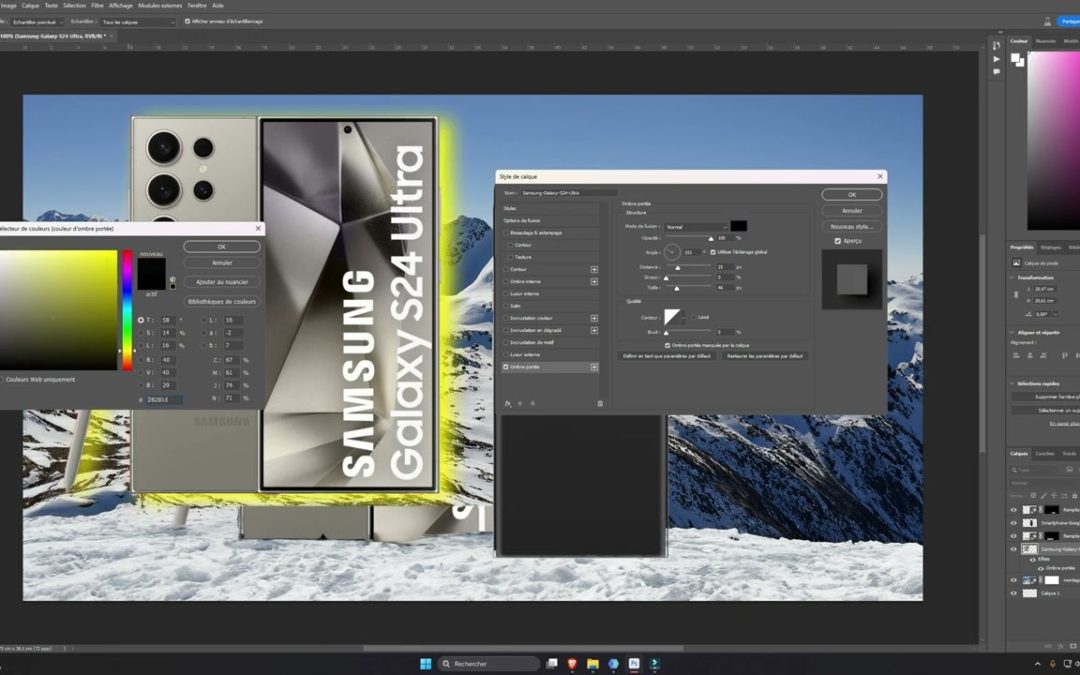1080x675 pixels.
Task: Click the trash delete-effect icon in Style de calque
Action: (600, 404)
